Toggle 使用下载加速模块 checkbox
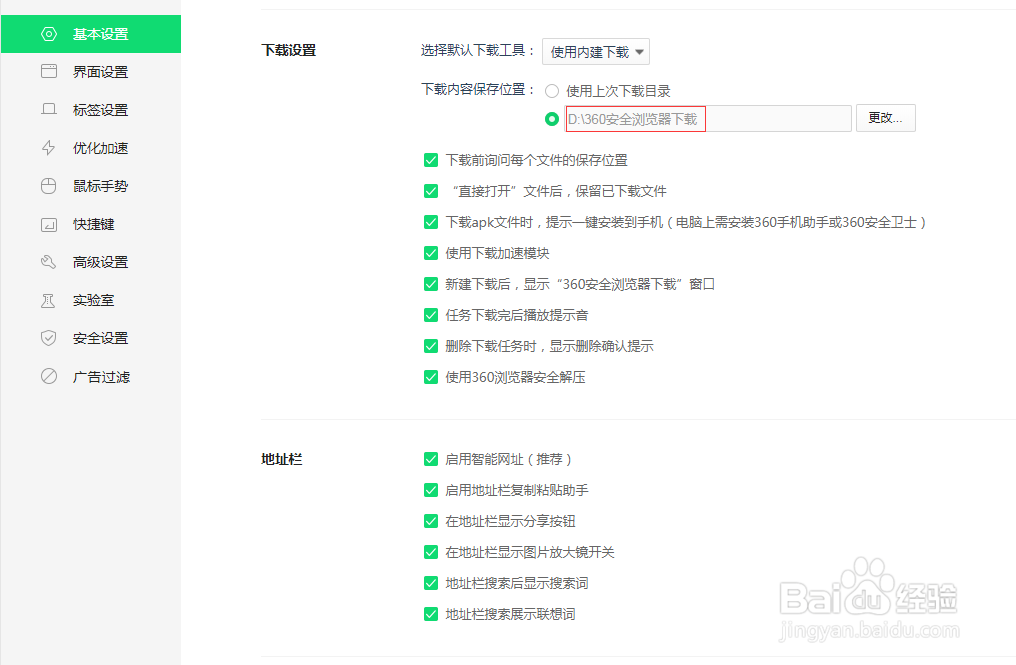The height and width of the screenshot is (665, 1016). point(431,253)
